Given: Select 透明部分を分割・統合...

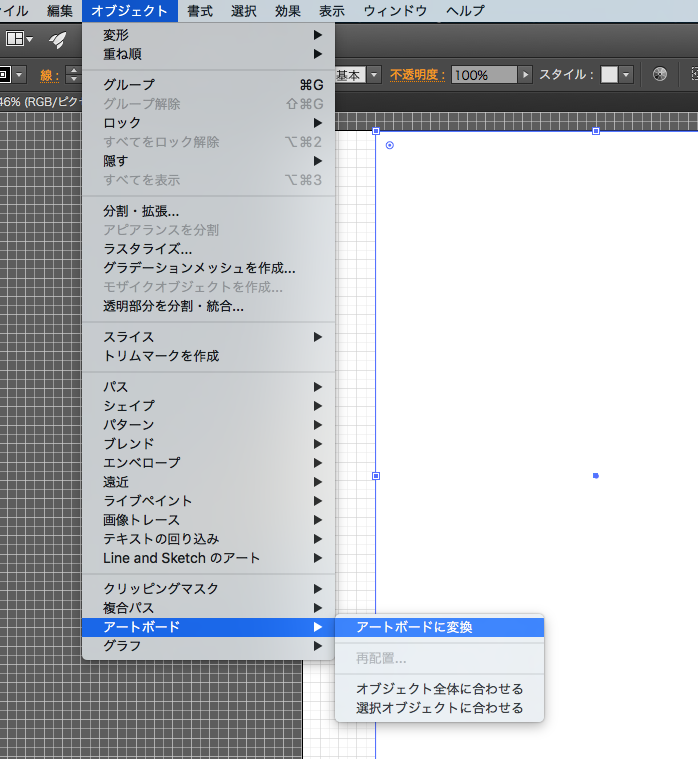Looking at the screenshot, I should 209,306.
